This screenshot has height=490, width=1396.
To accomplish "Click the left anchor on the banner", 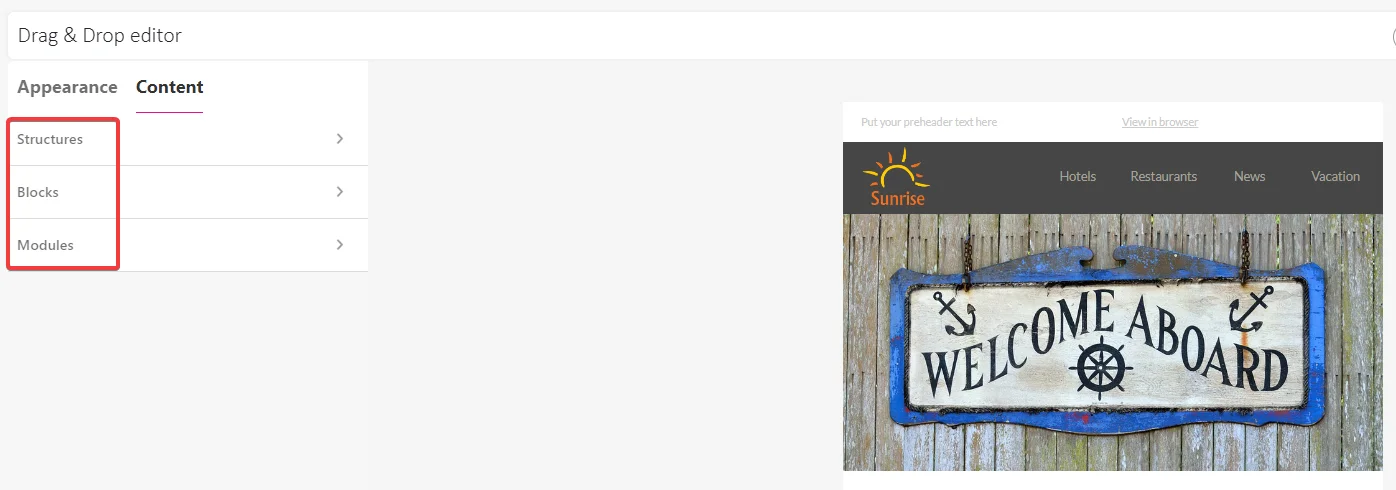I will (953, 313).
